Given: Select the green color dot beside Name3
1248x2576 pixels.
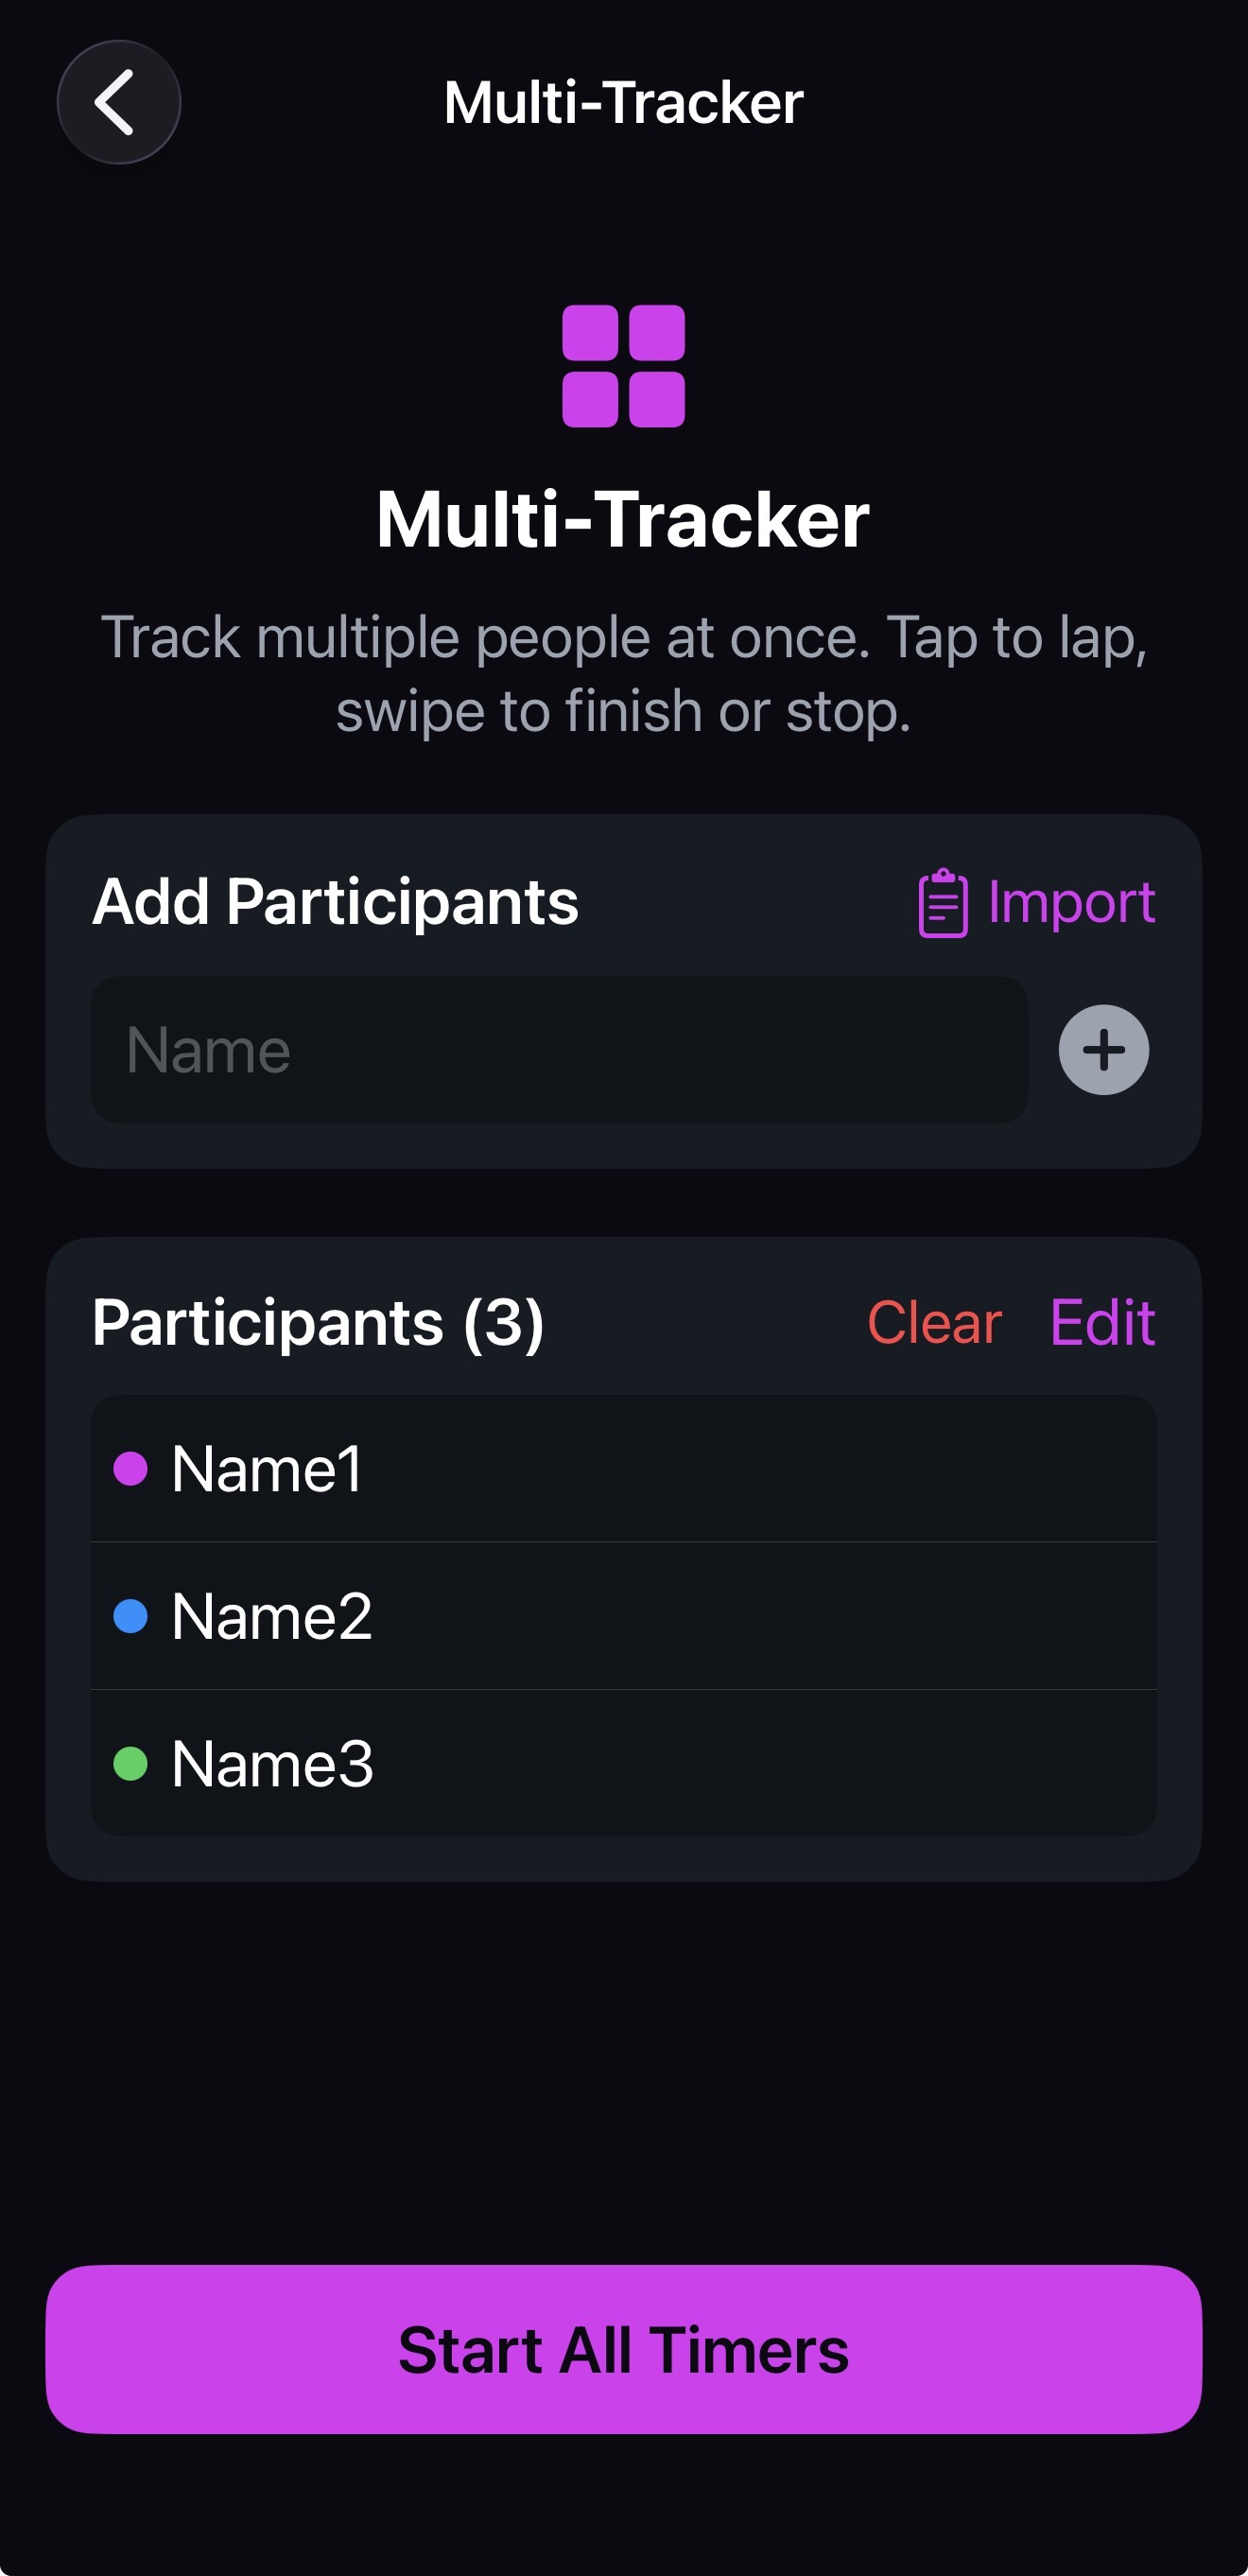Looking at the screenshot, I should [131, 1762].
